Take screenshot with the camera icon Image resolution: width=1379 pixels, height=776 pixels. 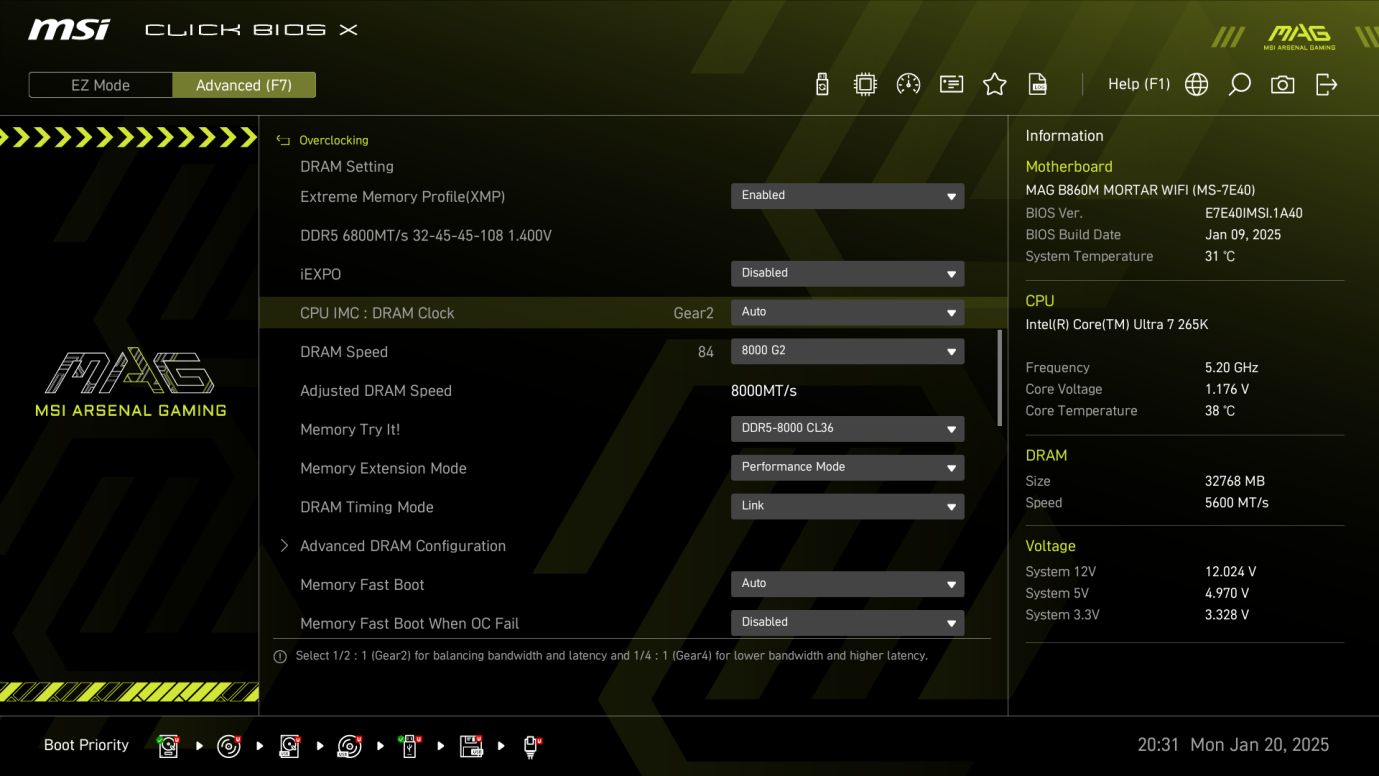[x=1282, y=85]
